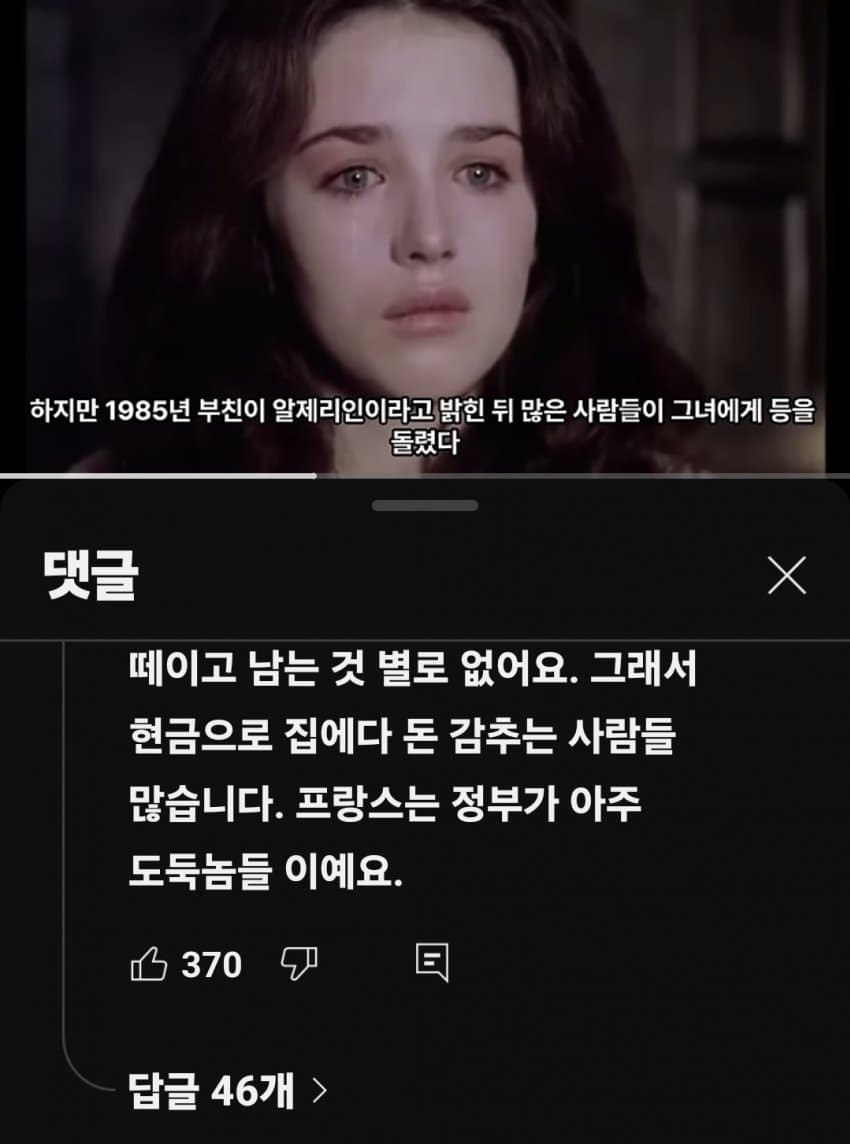This screenshot has height=1144, width=850.
Task: Tap the reply speech-bubble icon under the comment
Action: coord(432,965)
